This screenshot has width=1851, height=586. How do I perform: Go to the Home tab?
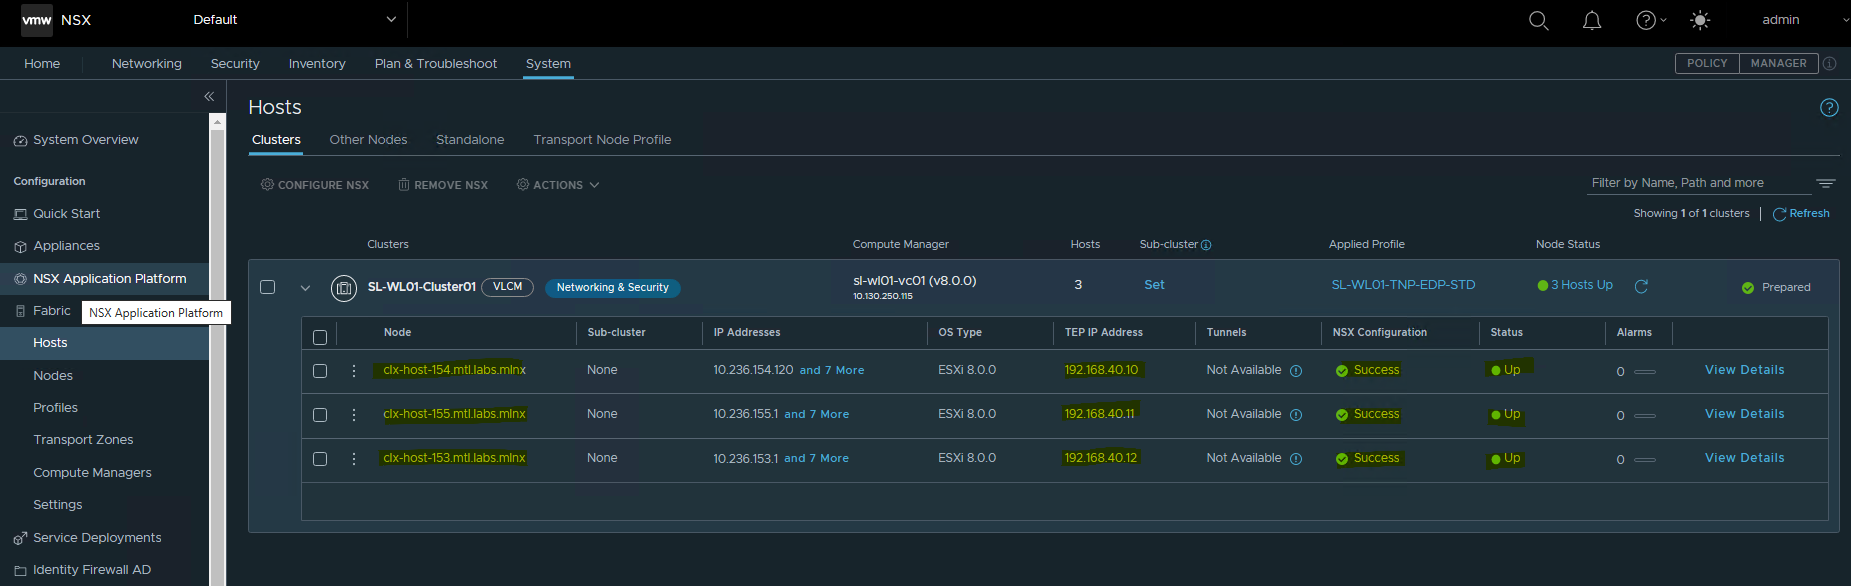point(42,63)
